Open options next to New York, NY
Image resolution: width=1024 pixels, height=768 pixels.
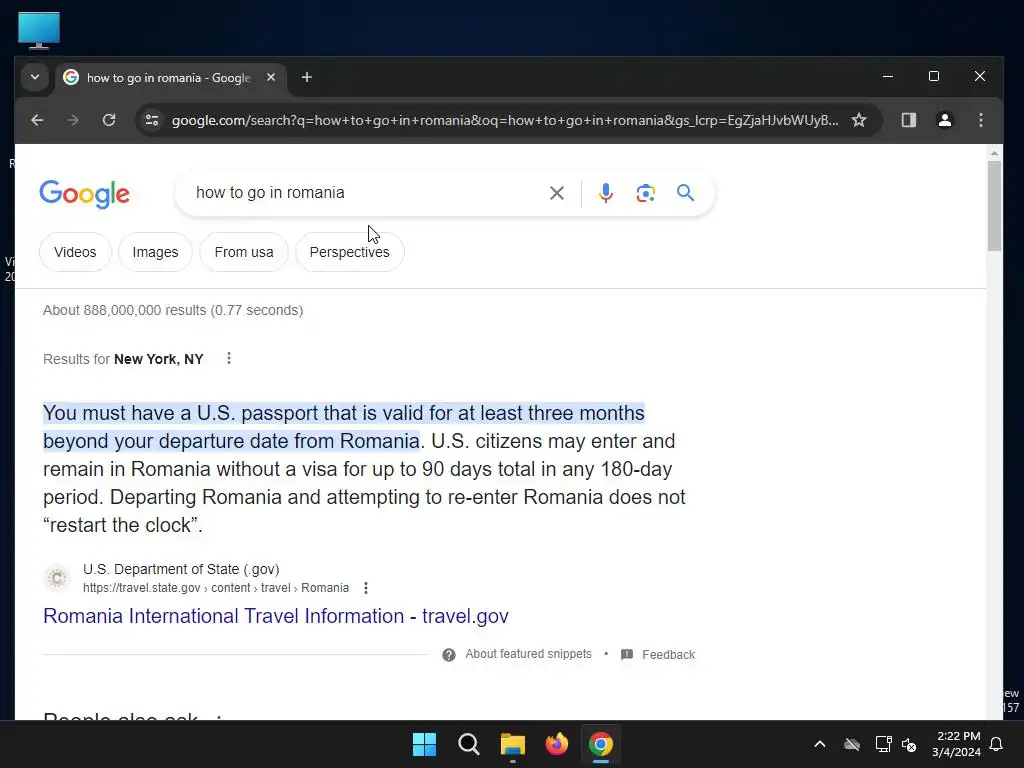229,359
